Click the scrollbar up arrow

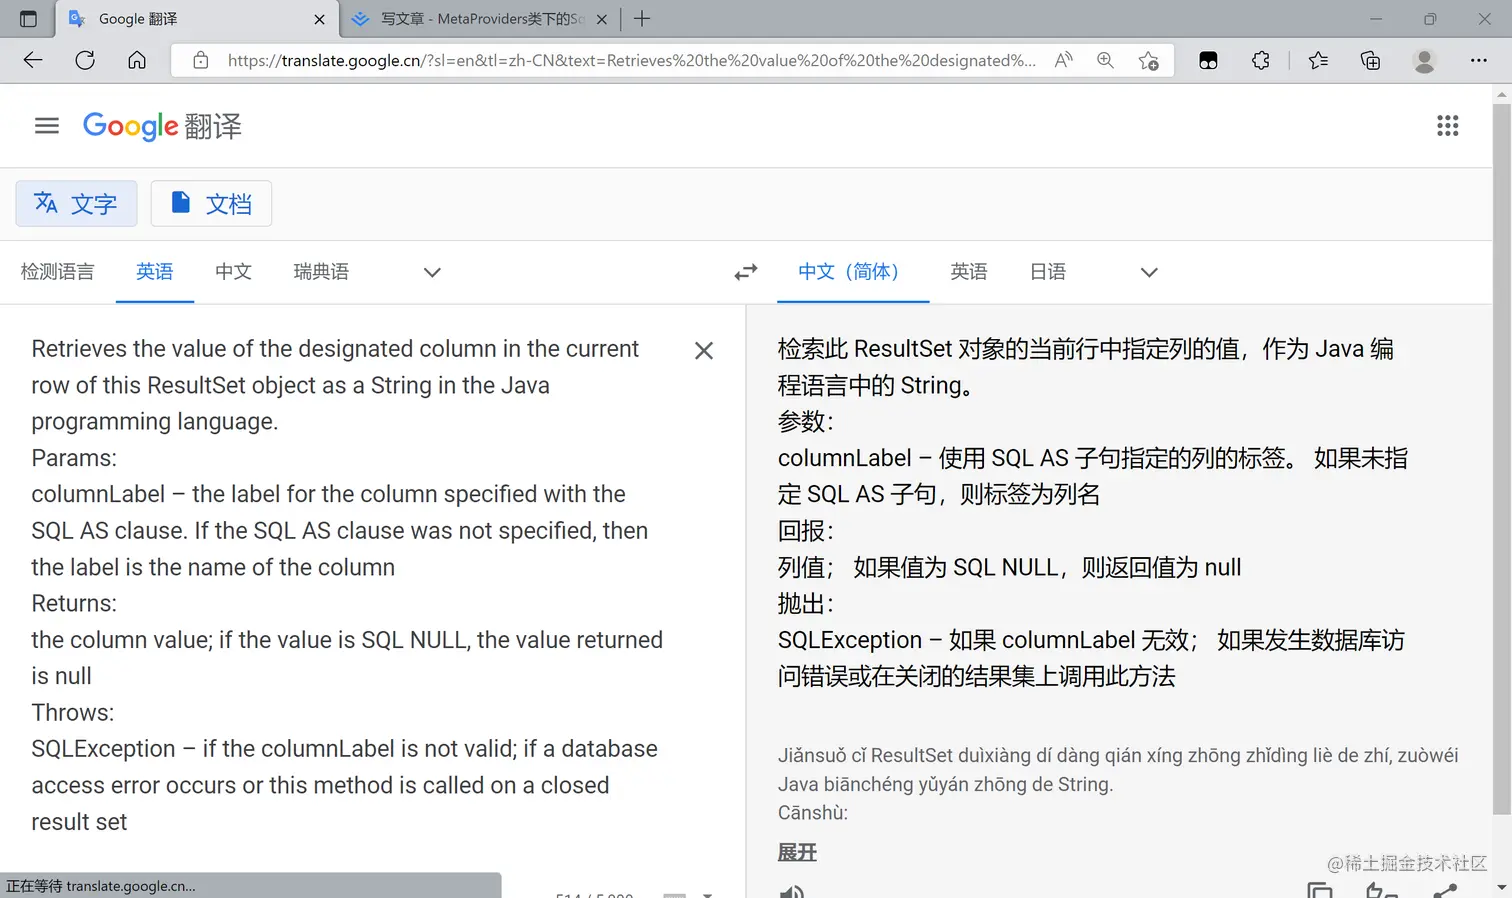click(x=1501, y=94)
